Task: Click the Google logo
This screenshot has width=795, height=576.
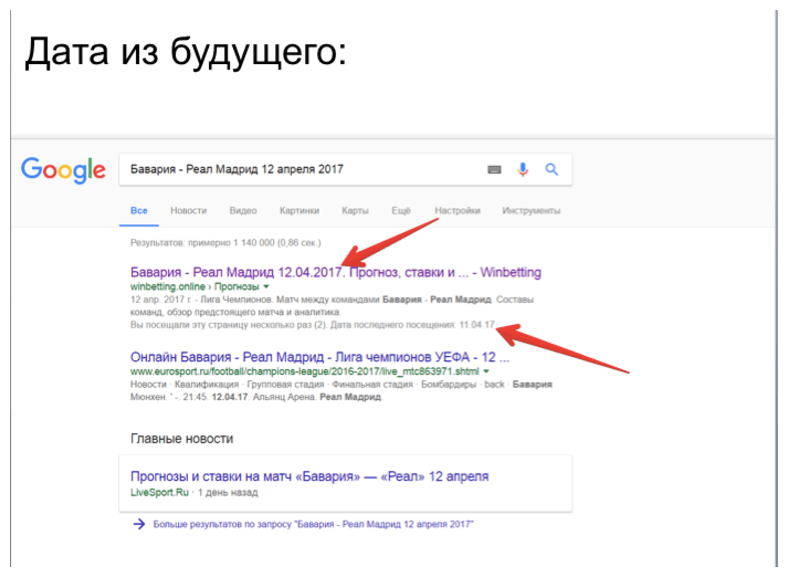Action: tap(63, 170)
